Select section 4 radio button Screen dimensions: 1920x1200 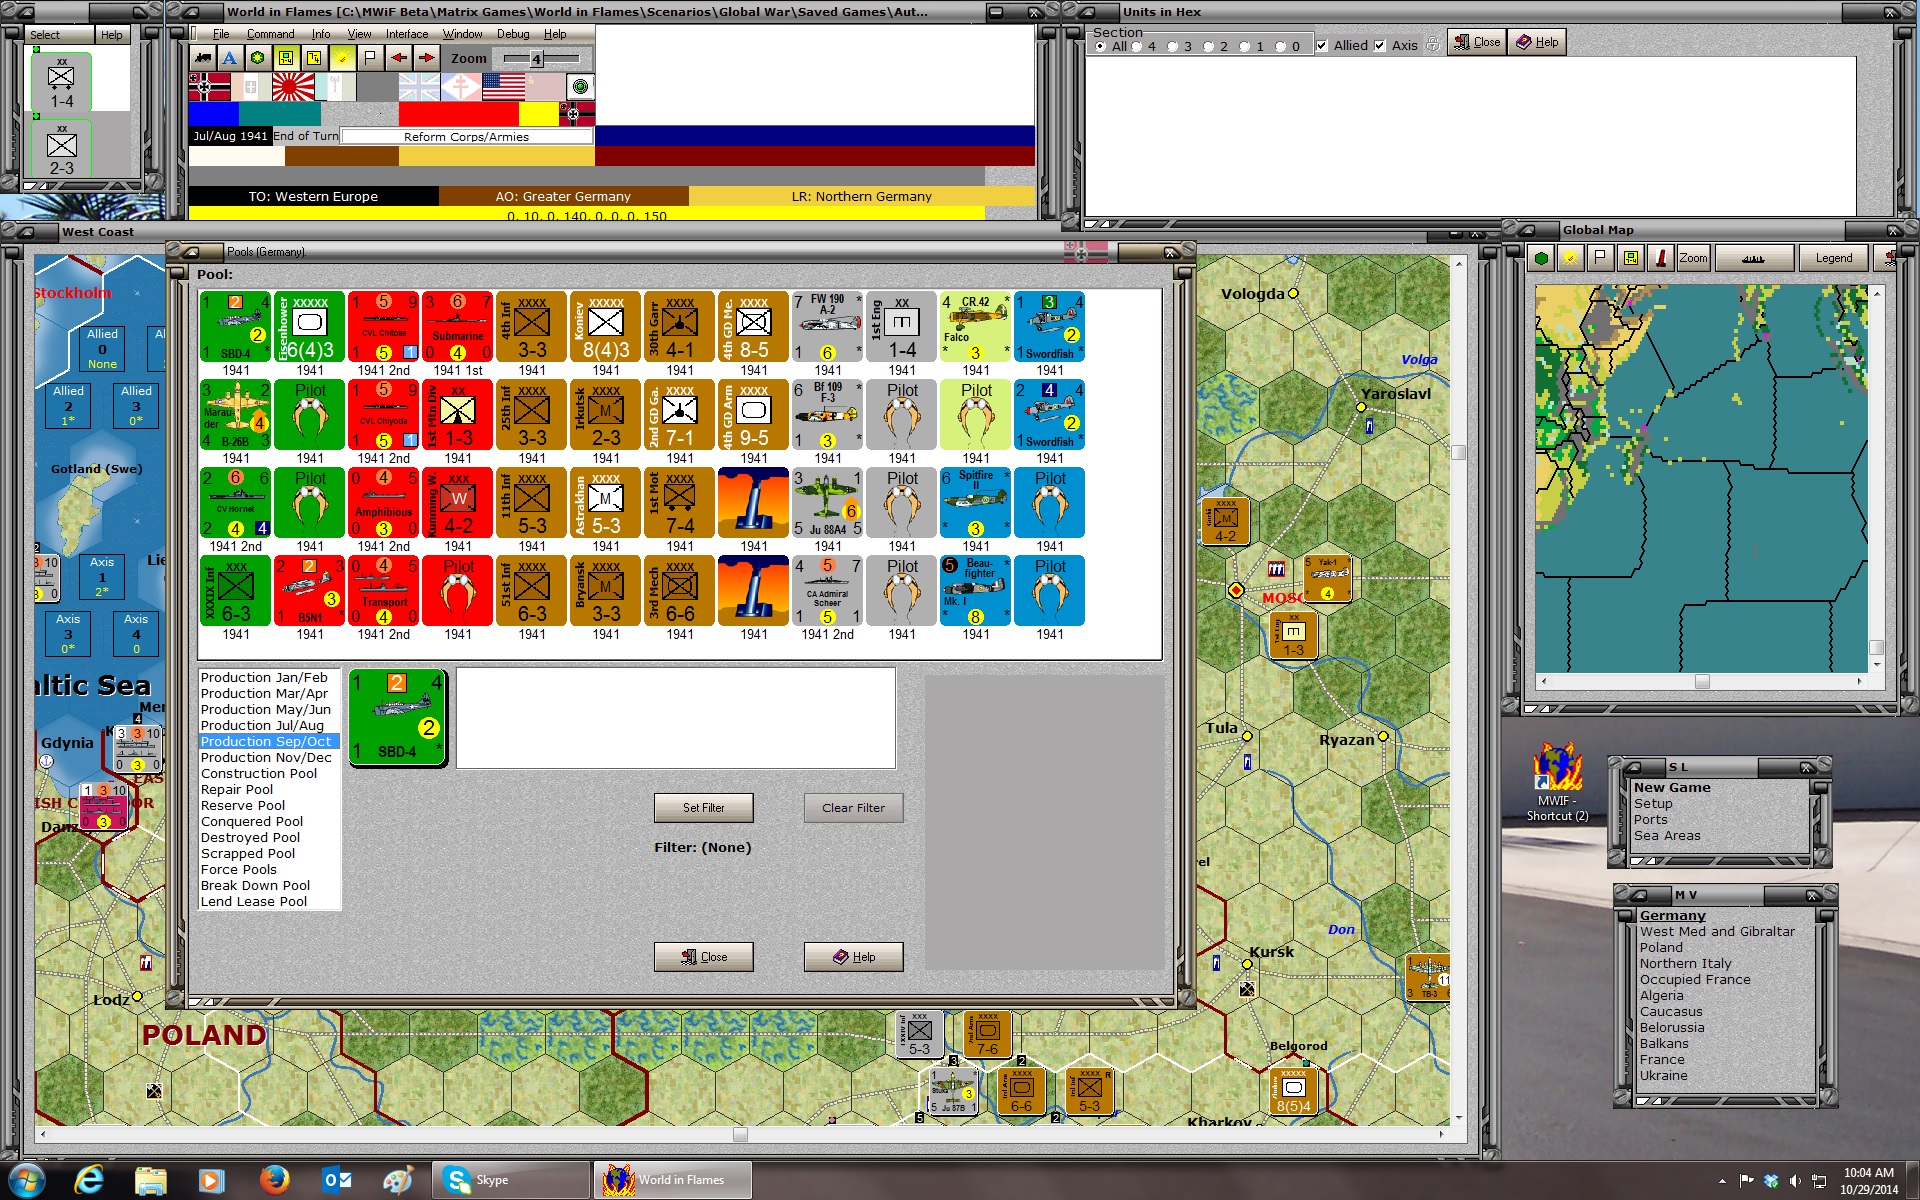coord(1137,47)
